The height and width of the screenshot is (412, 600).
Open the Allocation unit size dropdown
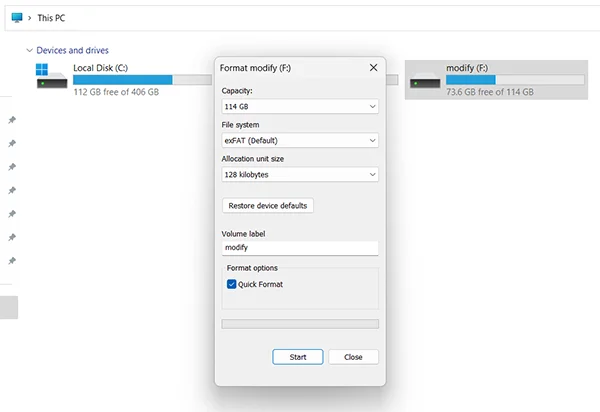coord(300,174)
